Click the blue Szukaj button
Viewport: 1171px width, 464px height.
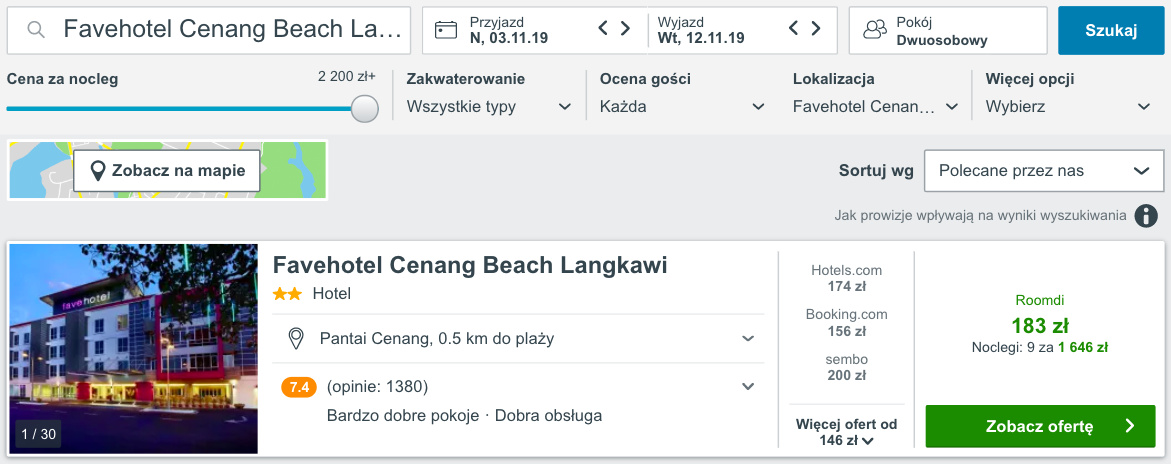pos(1111,31)
